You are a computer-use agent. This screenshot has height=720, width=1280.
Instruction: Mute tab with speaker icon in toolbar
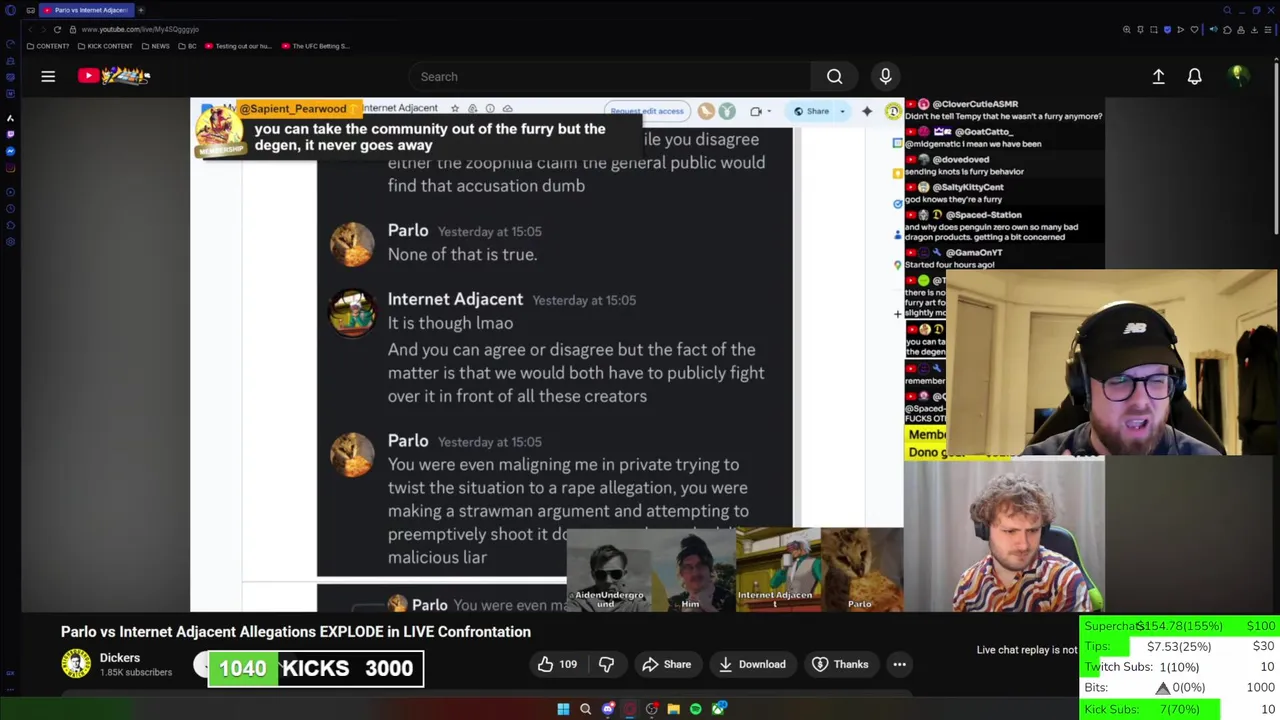click(1214, 30)
